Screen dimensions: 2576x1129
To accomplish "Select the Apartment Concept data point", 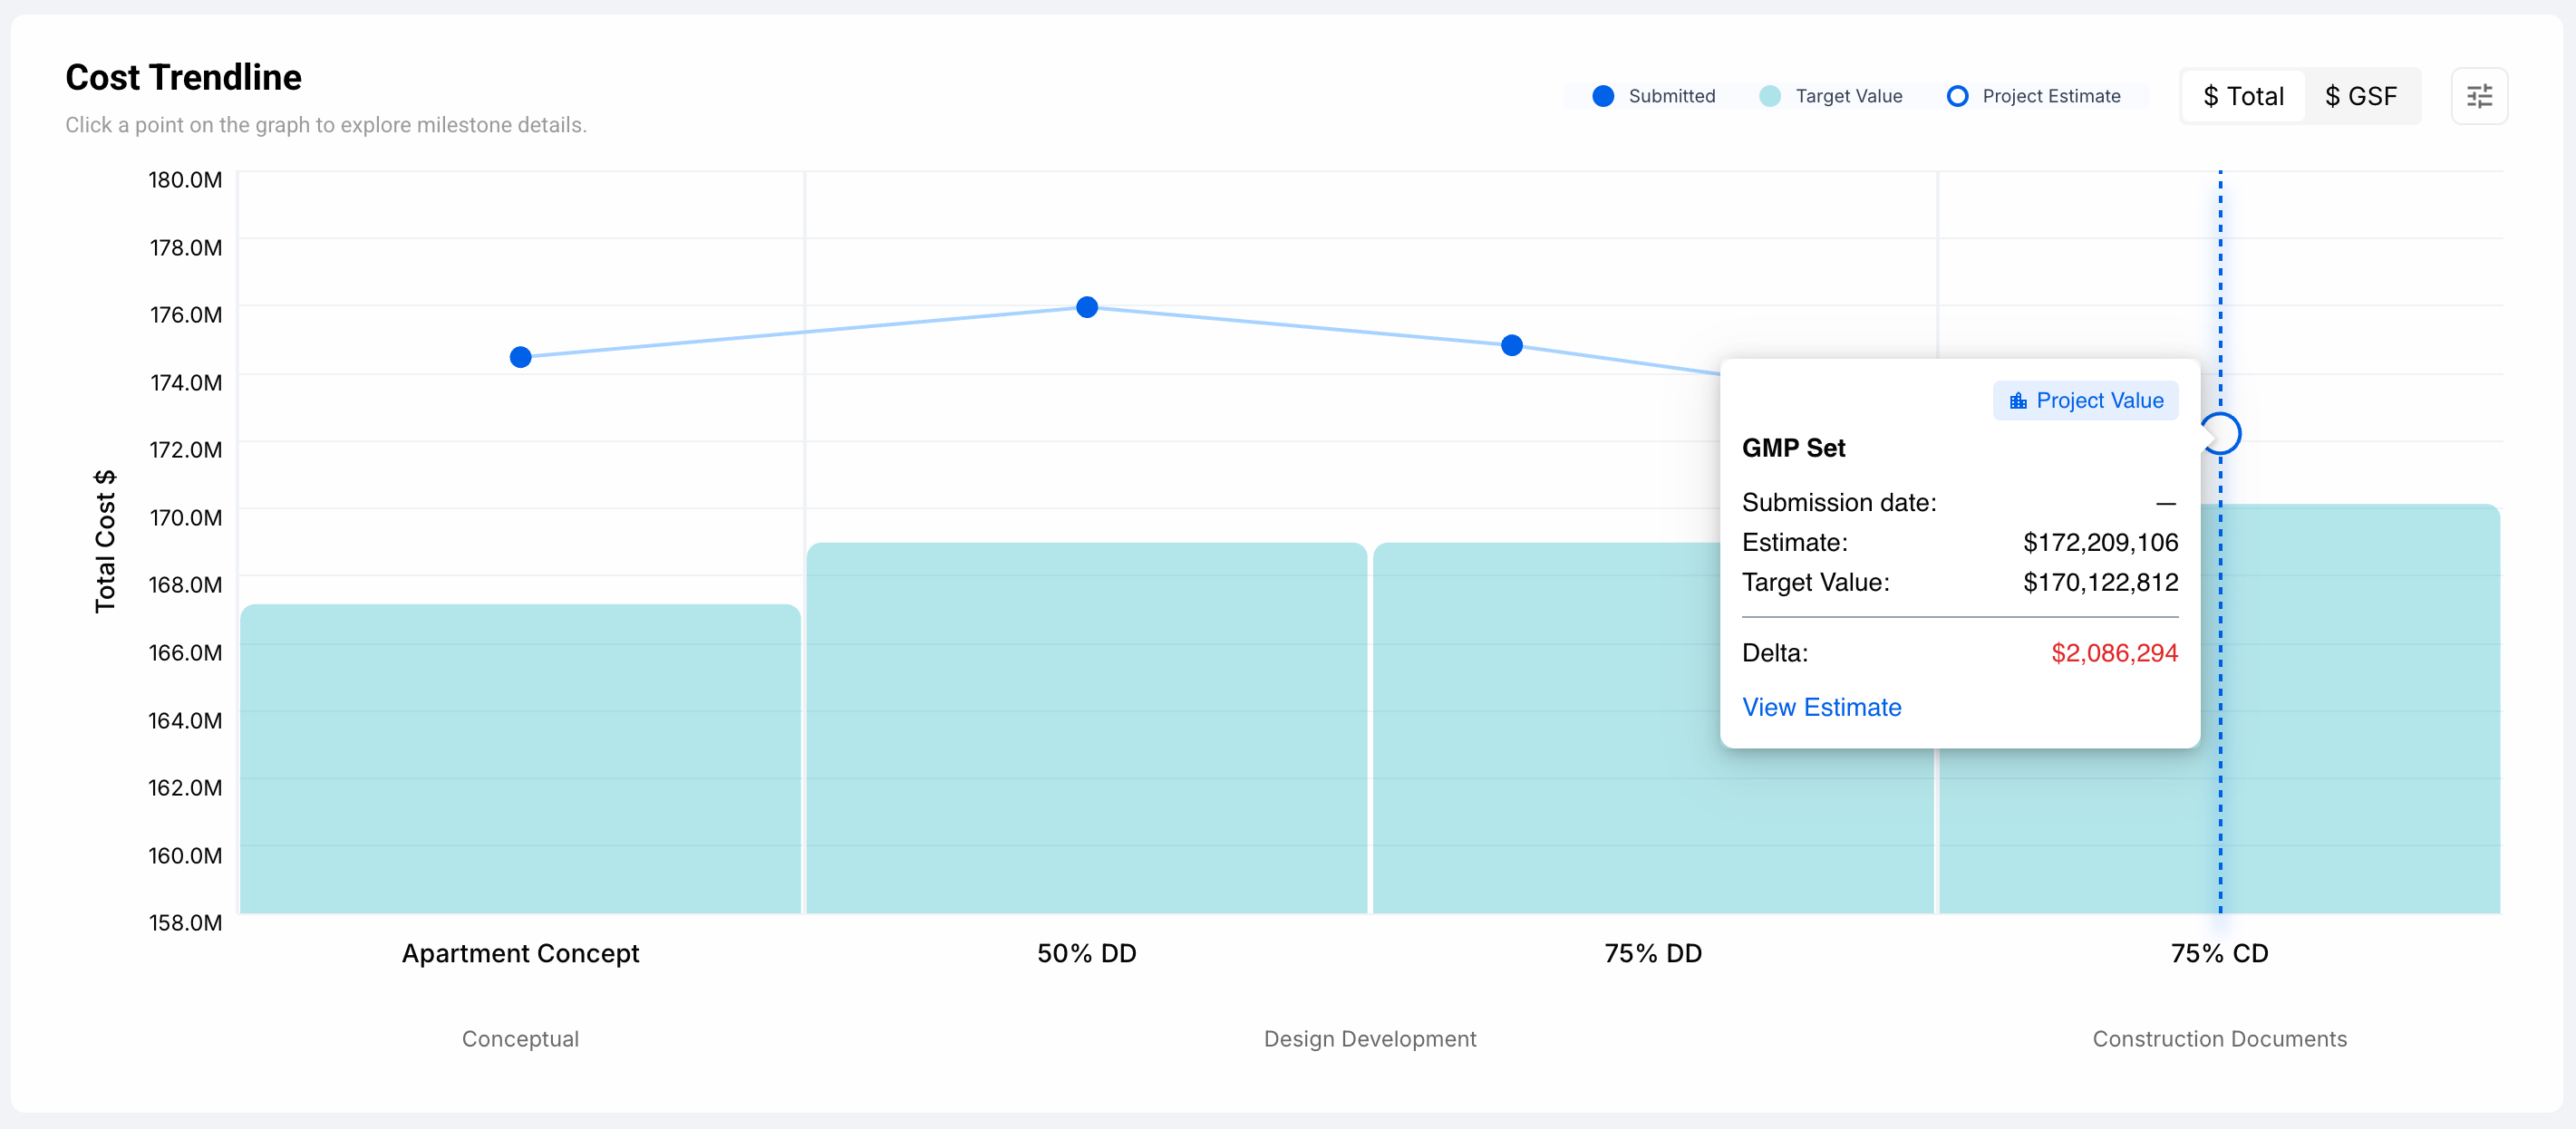I will tap(520, 357).
